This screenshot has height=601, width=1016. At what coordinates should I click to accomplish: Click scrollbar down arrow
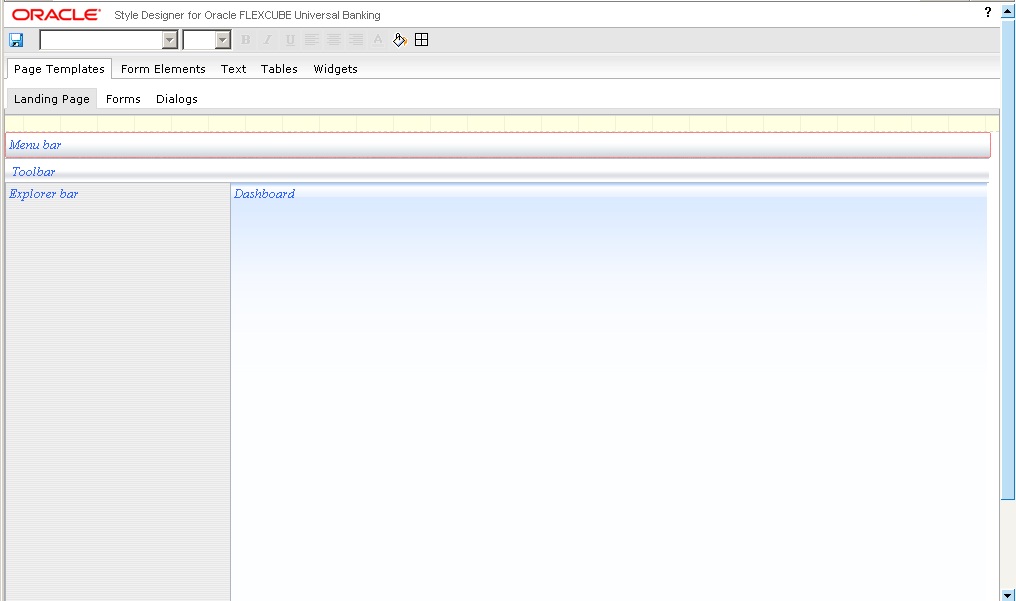1008,595
